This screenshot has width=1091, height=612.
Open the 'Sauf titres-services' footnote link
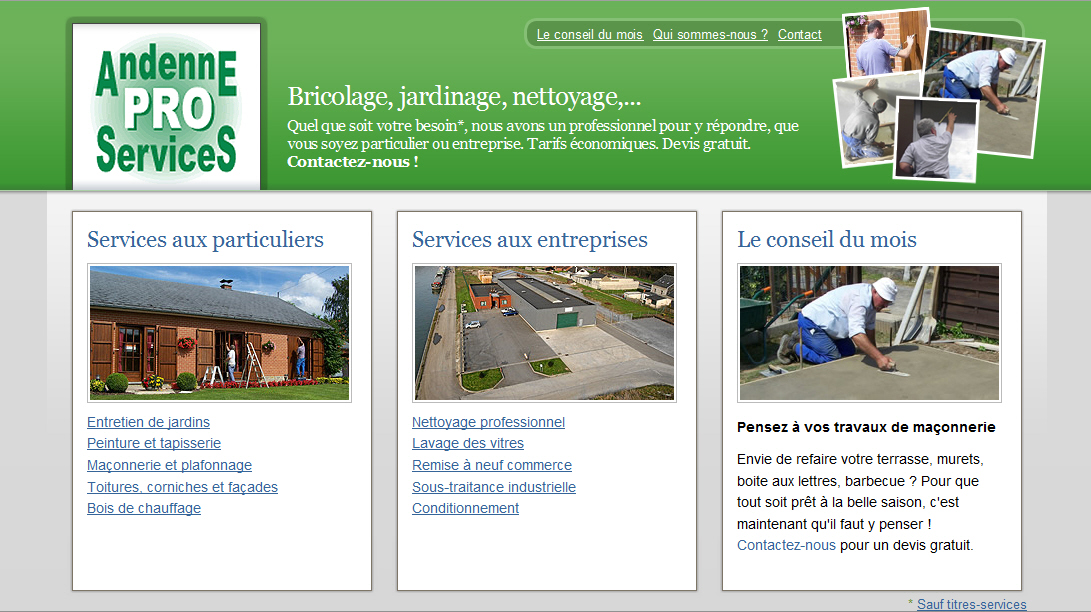(x=971, y=604)
